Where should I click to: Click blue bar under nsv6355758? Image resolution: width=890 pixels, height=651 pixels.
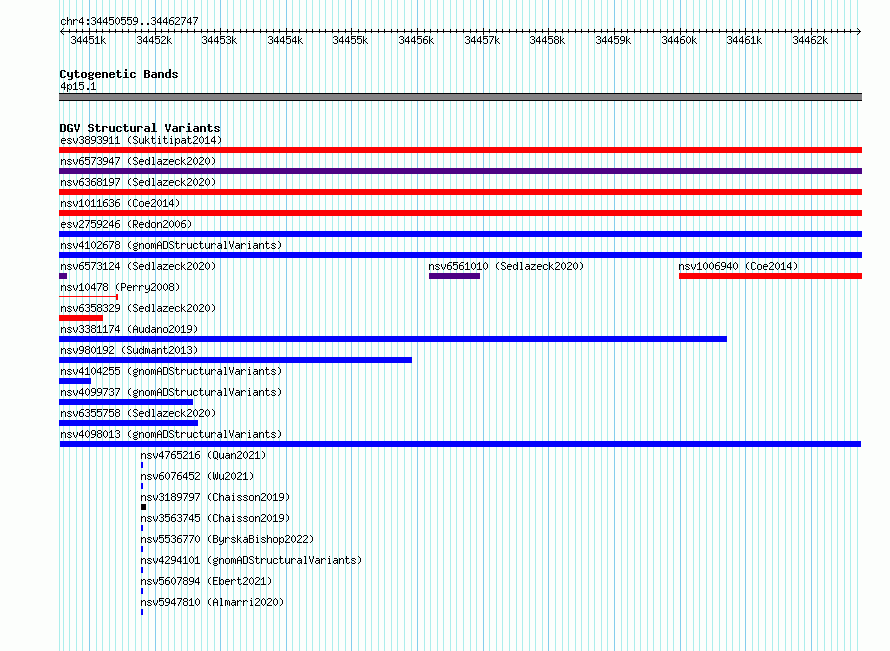coord(128,423)
